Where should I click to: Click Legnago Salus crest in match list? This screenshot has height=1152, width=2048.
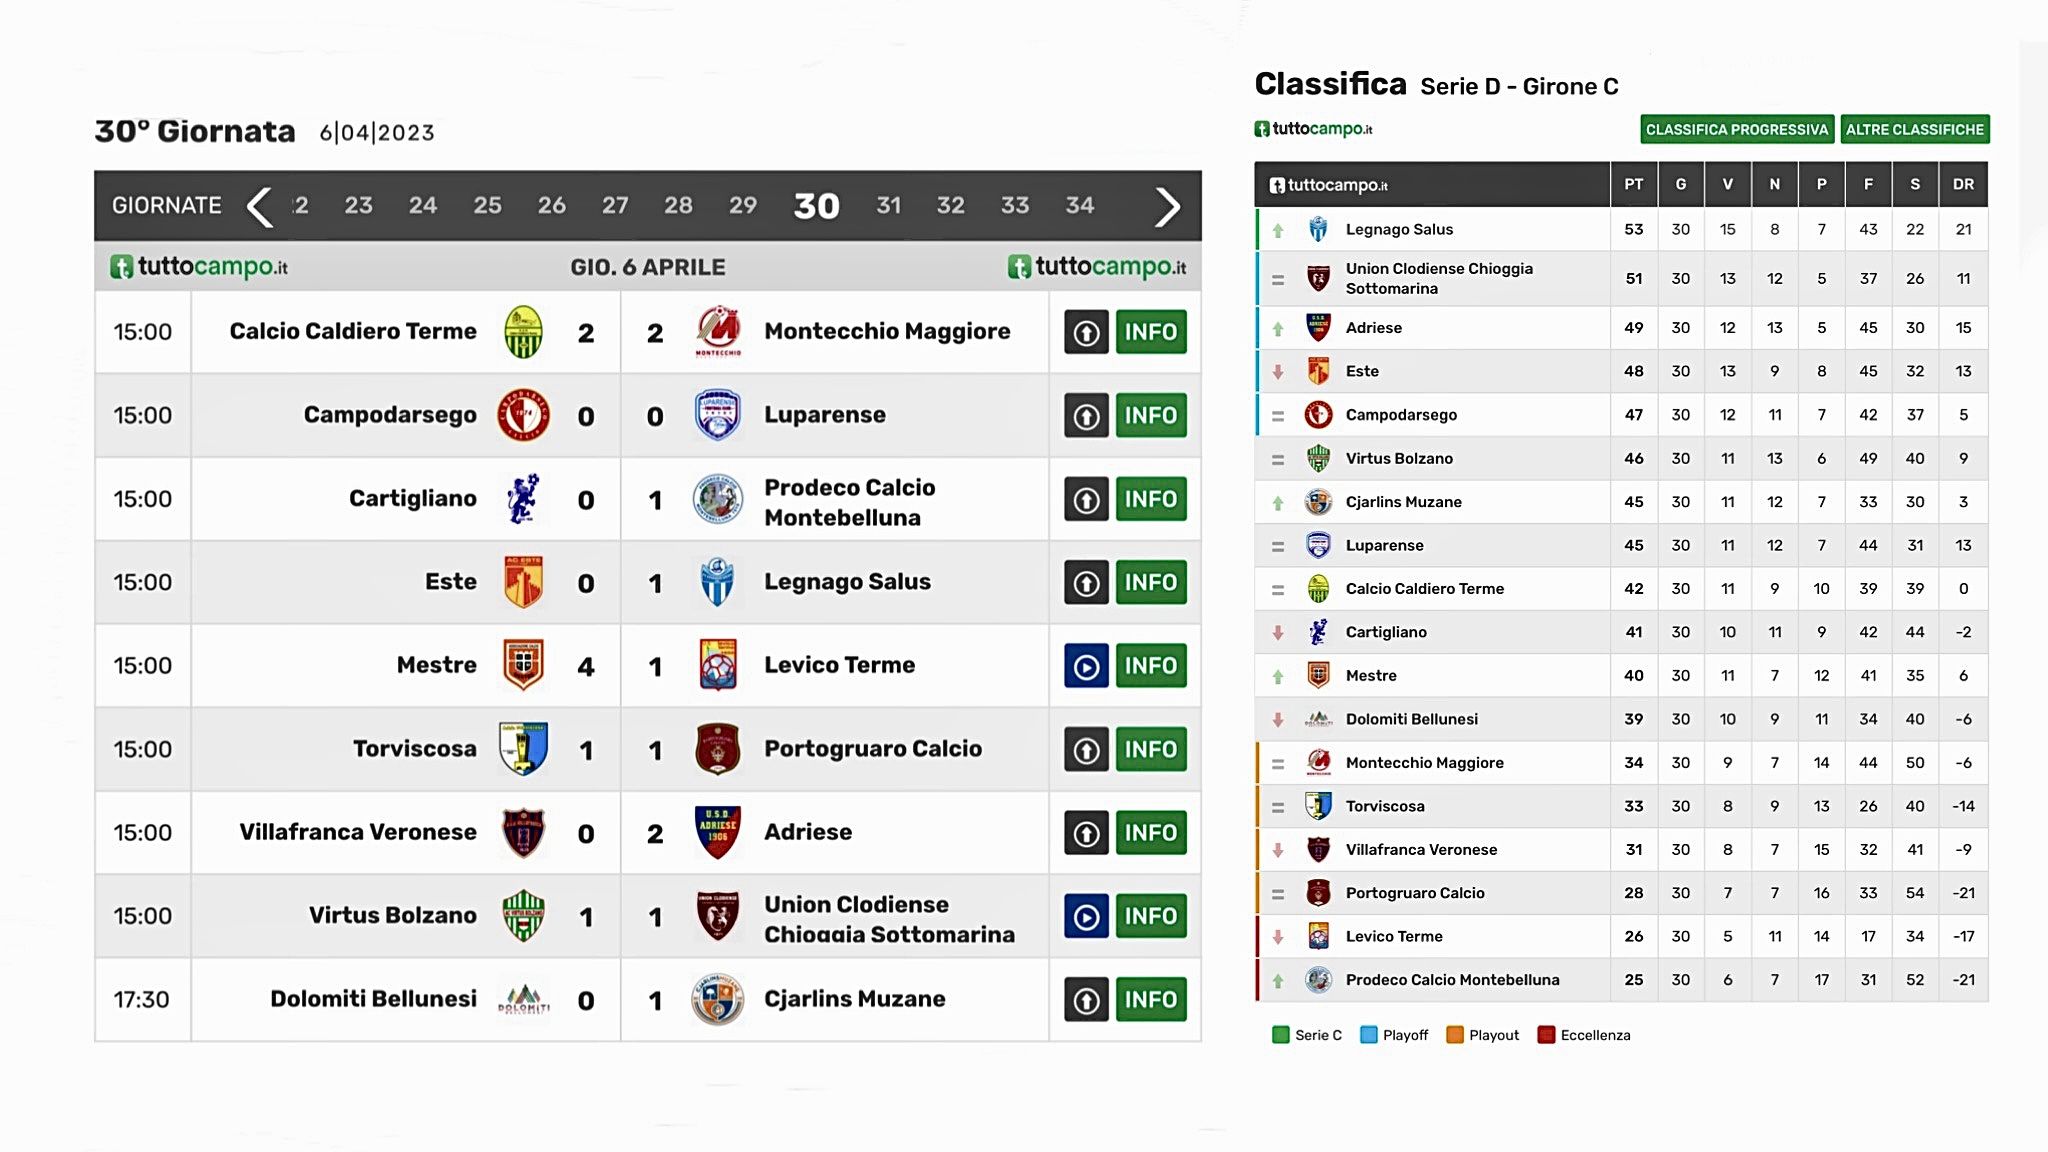[717, 582]
